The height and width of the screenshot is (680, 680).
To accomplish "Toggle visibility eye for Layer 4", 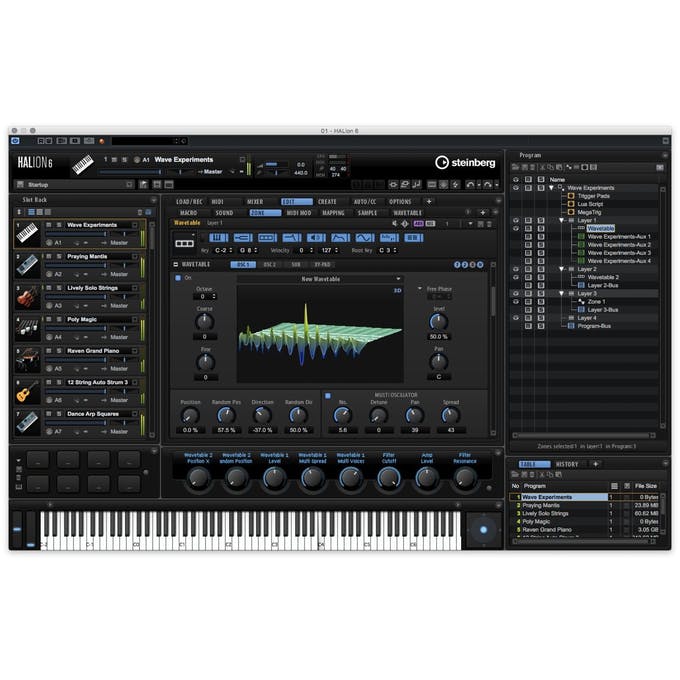I will [516, 318].
